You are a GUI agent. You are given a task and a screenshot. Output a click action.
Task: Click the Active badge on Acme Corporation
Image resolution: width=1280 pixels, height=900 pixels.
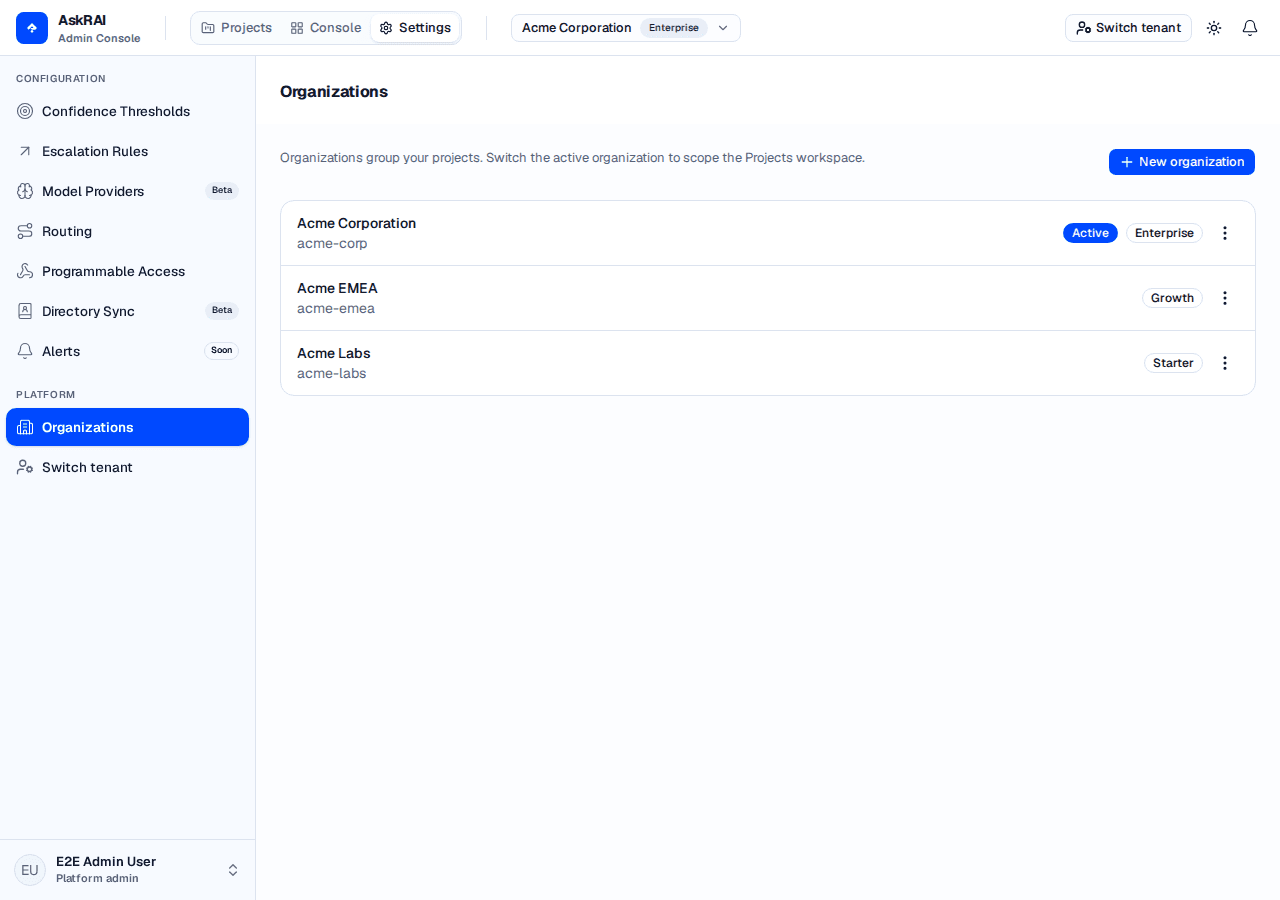(x=1090, y=233)
